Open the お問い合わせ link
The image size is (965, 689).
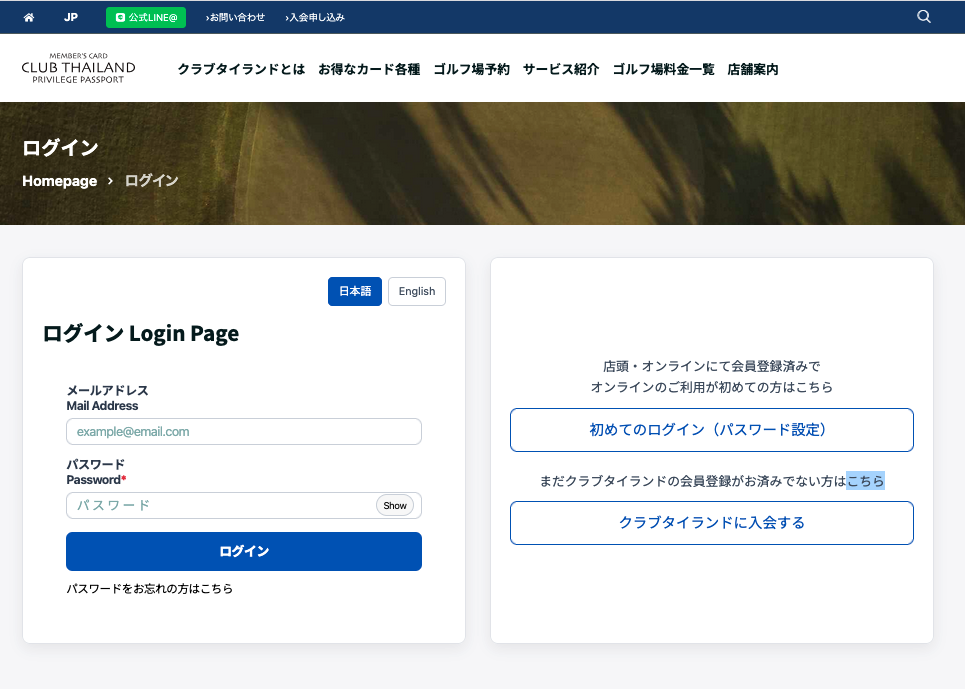coord(235,17)
